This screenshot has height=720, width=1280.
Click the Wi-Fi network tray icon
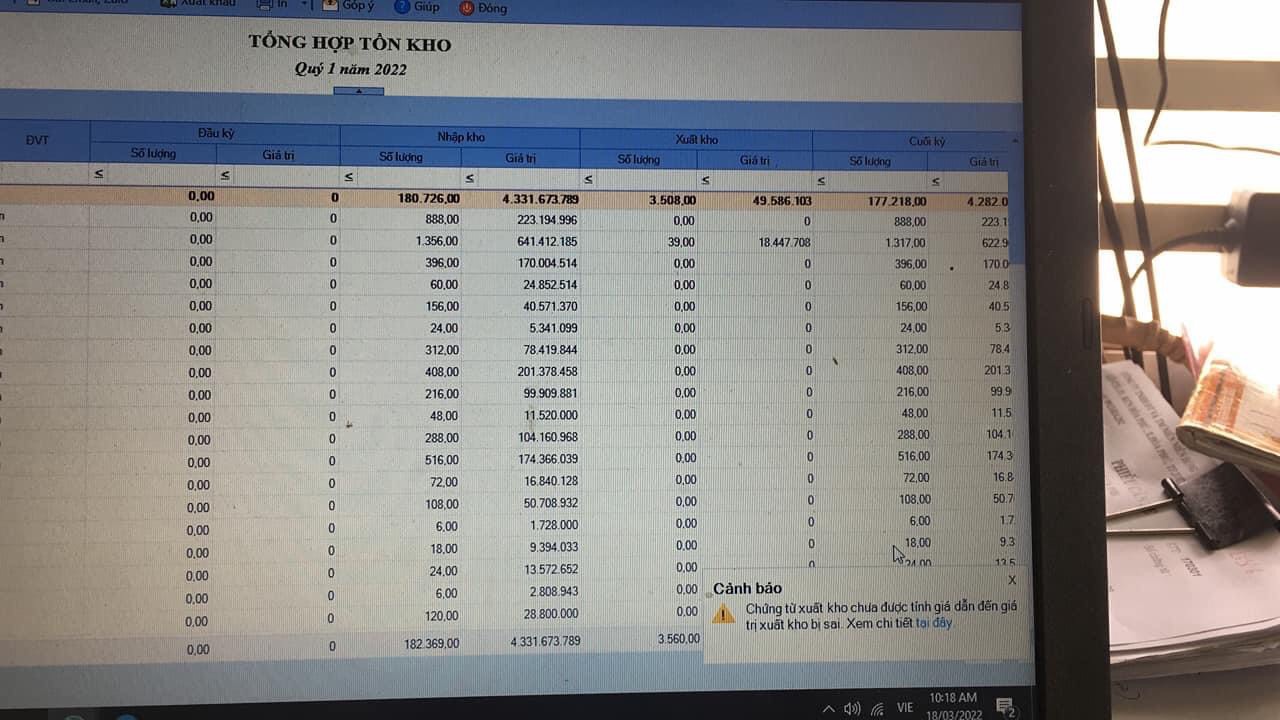click(x=877, y=709)
